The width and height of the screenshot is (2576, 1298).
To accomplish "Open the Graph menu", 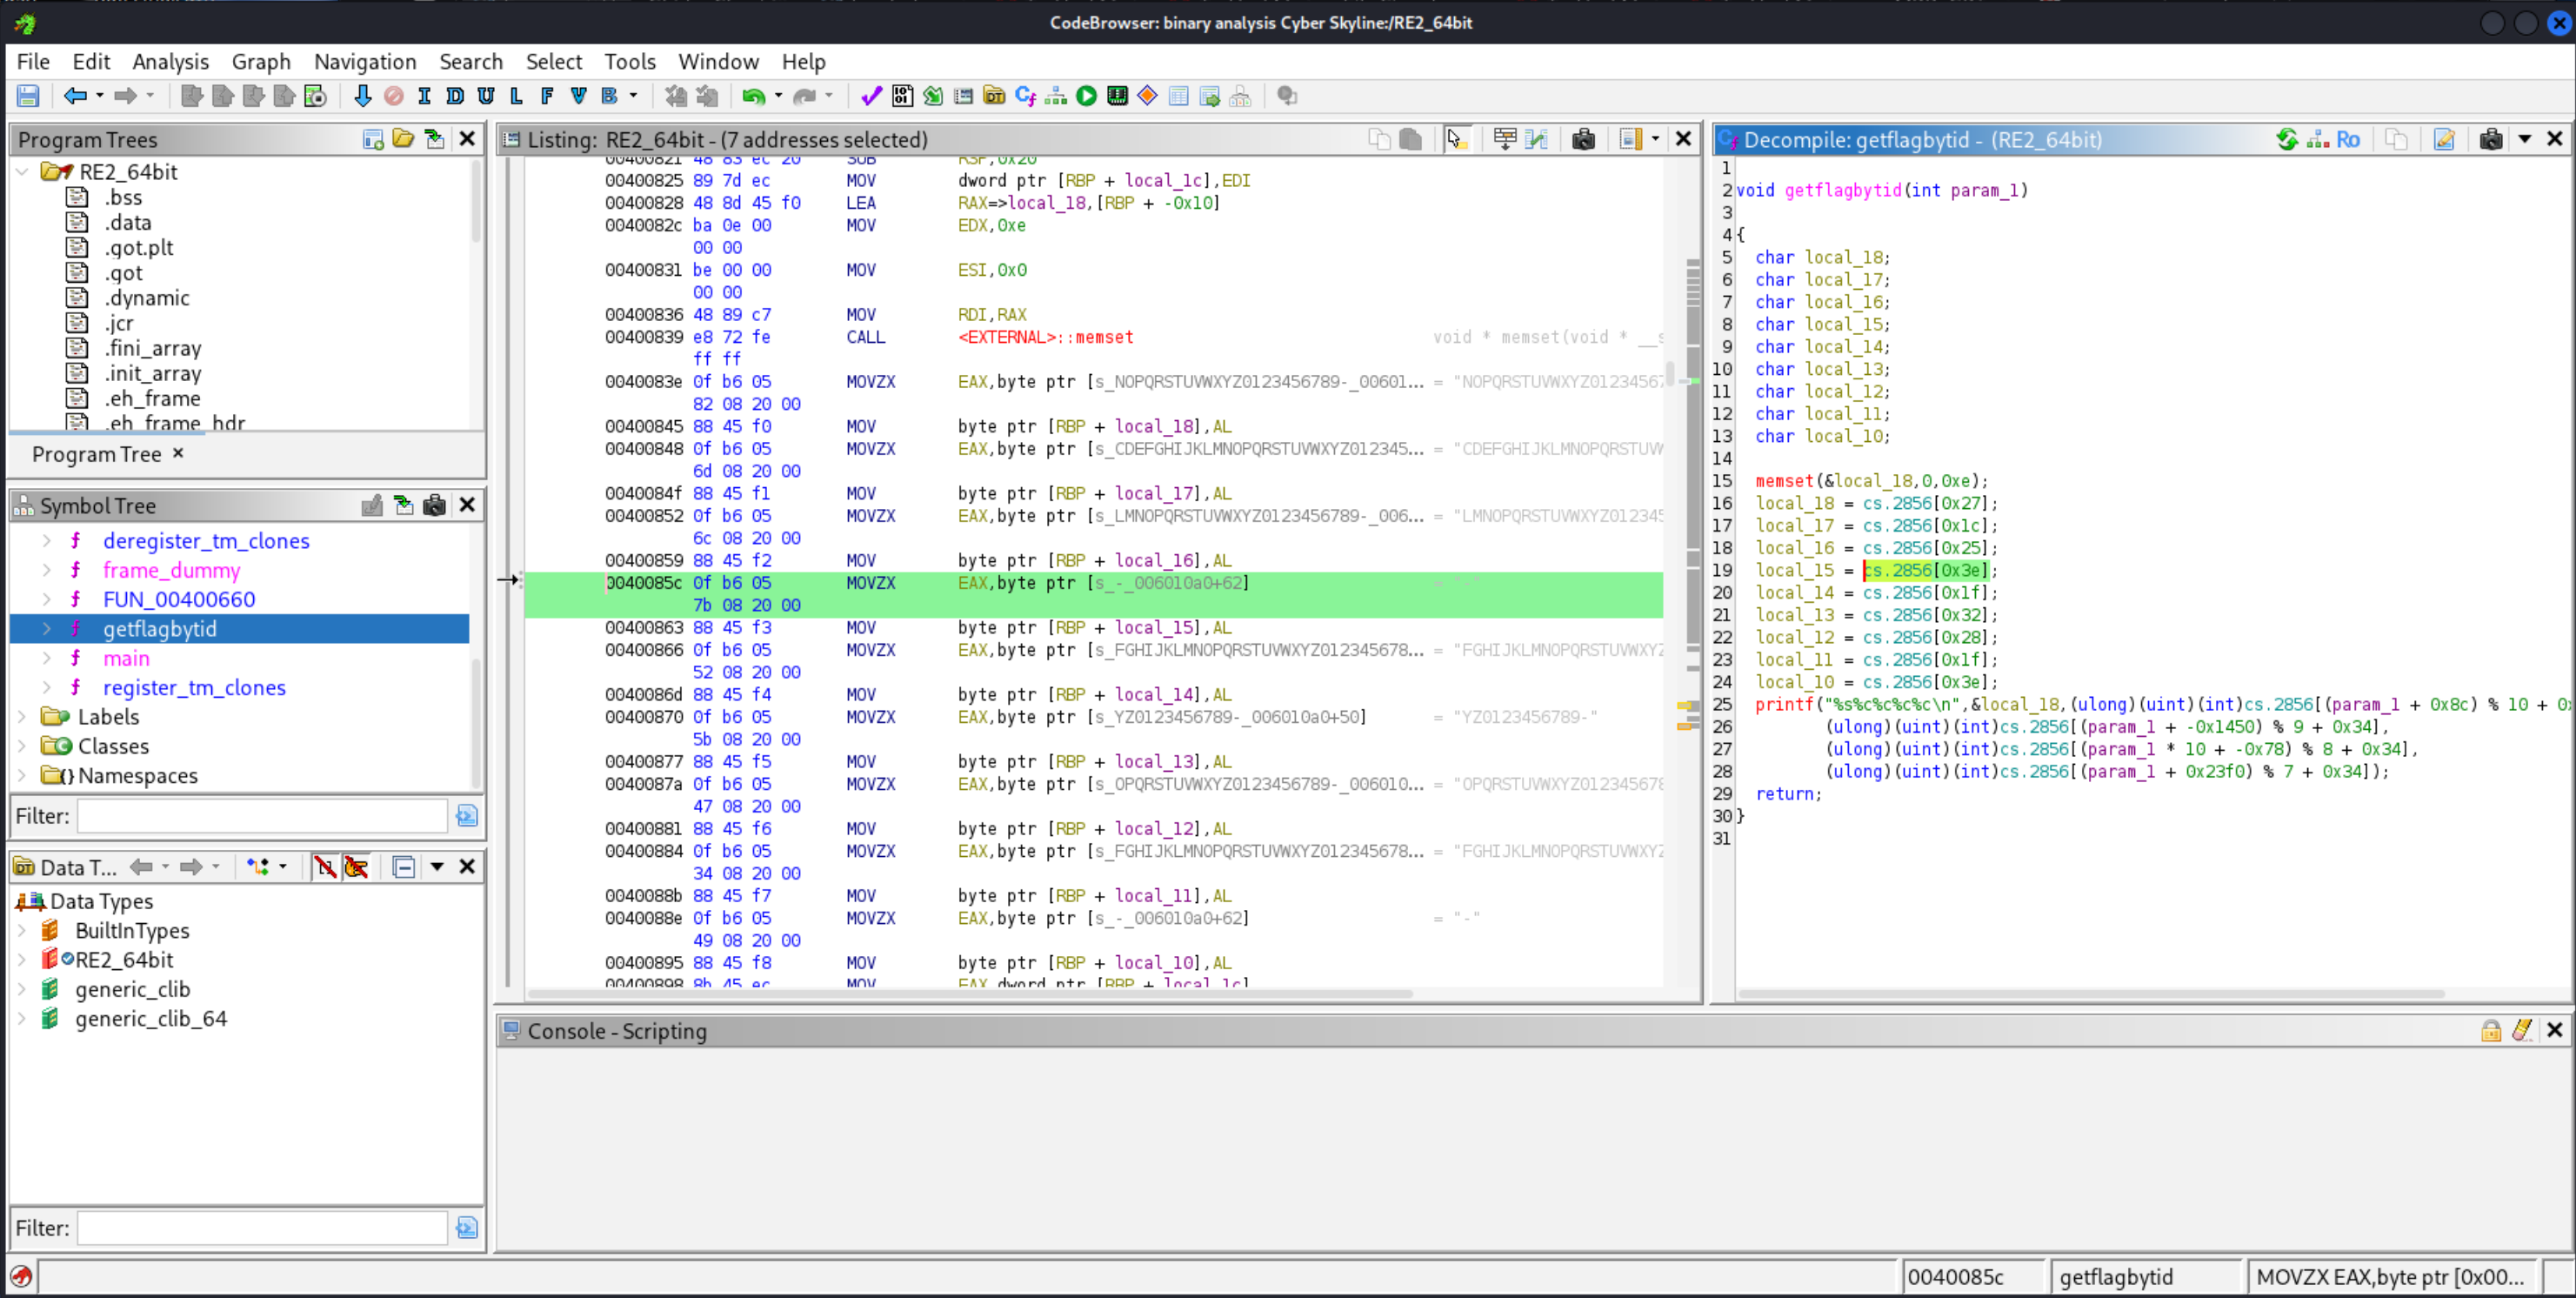I will point(261,61).
